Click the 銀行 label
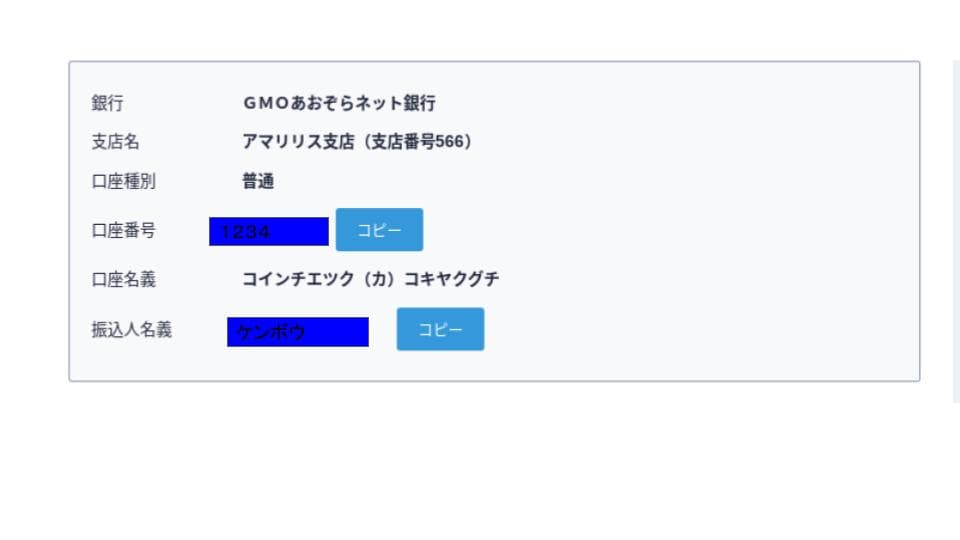The height and width of the screenshot is (540, 960). 107,103
